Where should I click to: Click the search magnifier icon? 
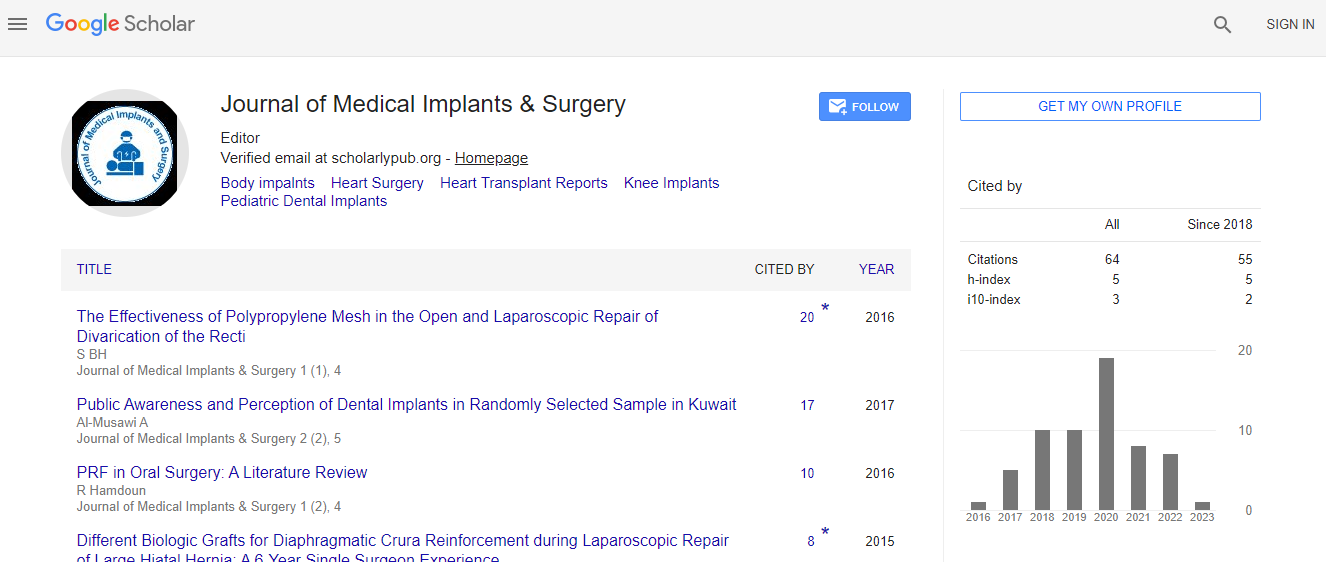coord(1222,25)
